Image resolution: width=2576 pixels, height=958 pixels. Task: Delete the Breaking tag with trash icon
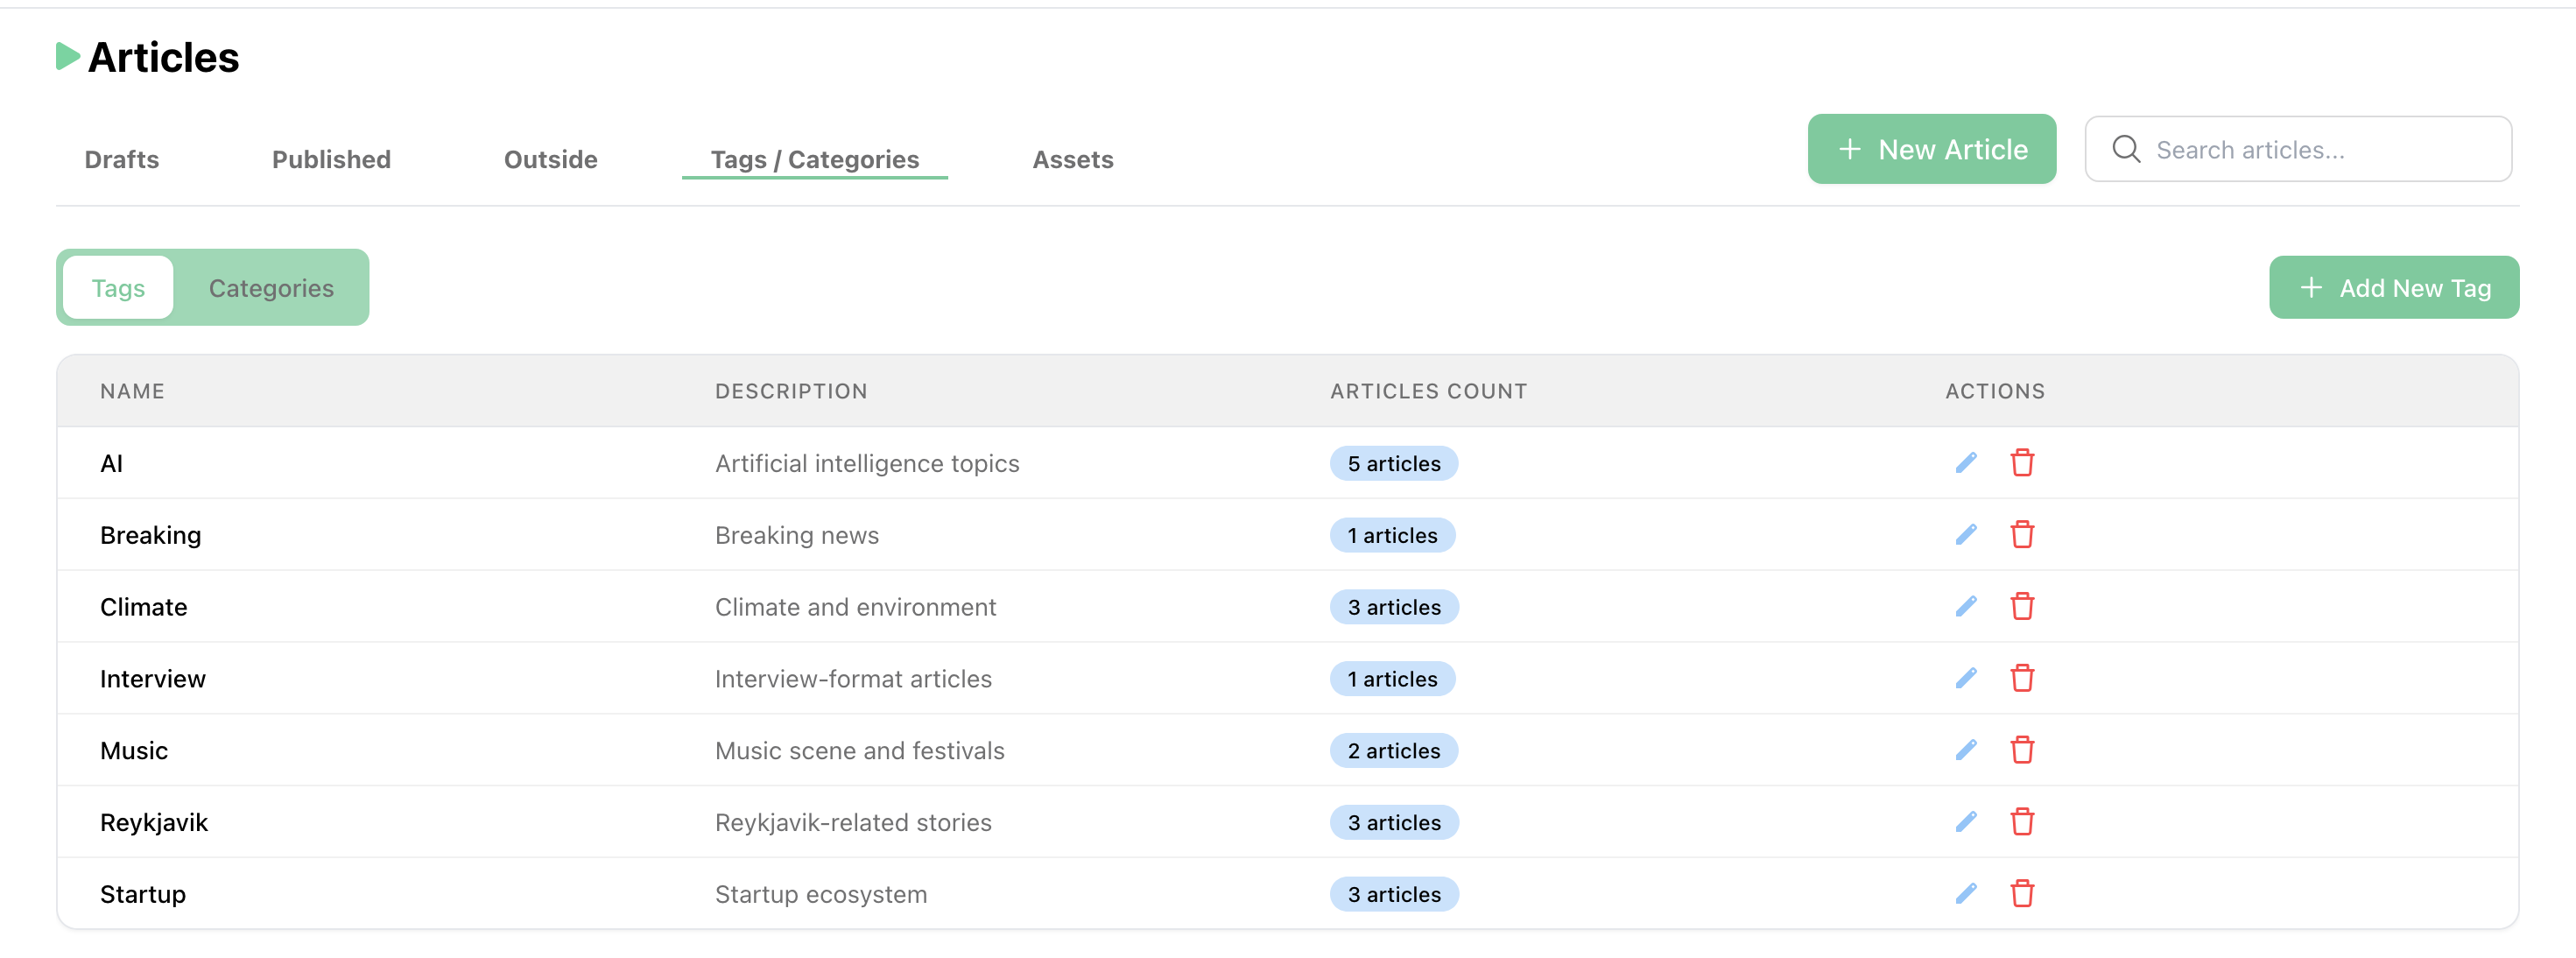pos(2021,535)
